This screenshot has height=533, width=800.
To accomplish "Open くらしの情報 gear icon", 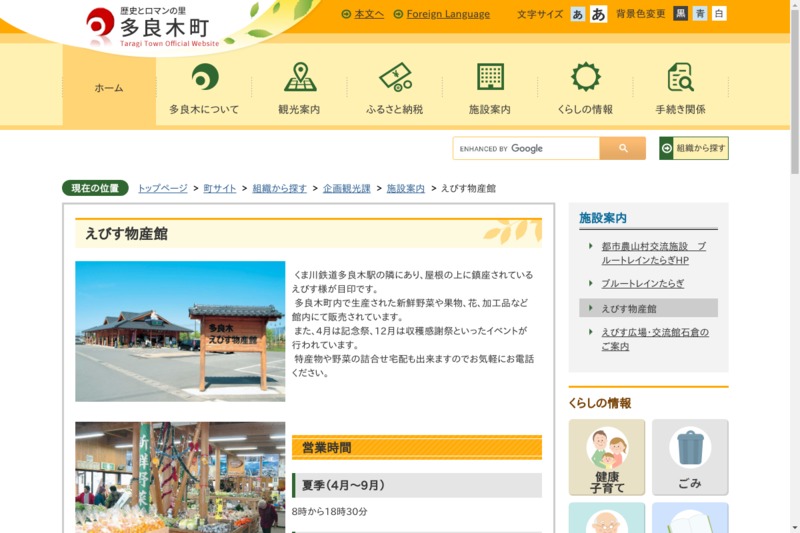I will tap(585, 78).
